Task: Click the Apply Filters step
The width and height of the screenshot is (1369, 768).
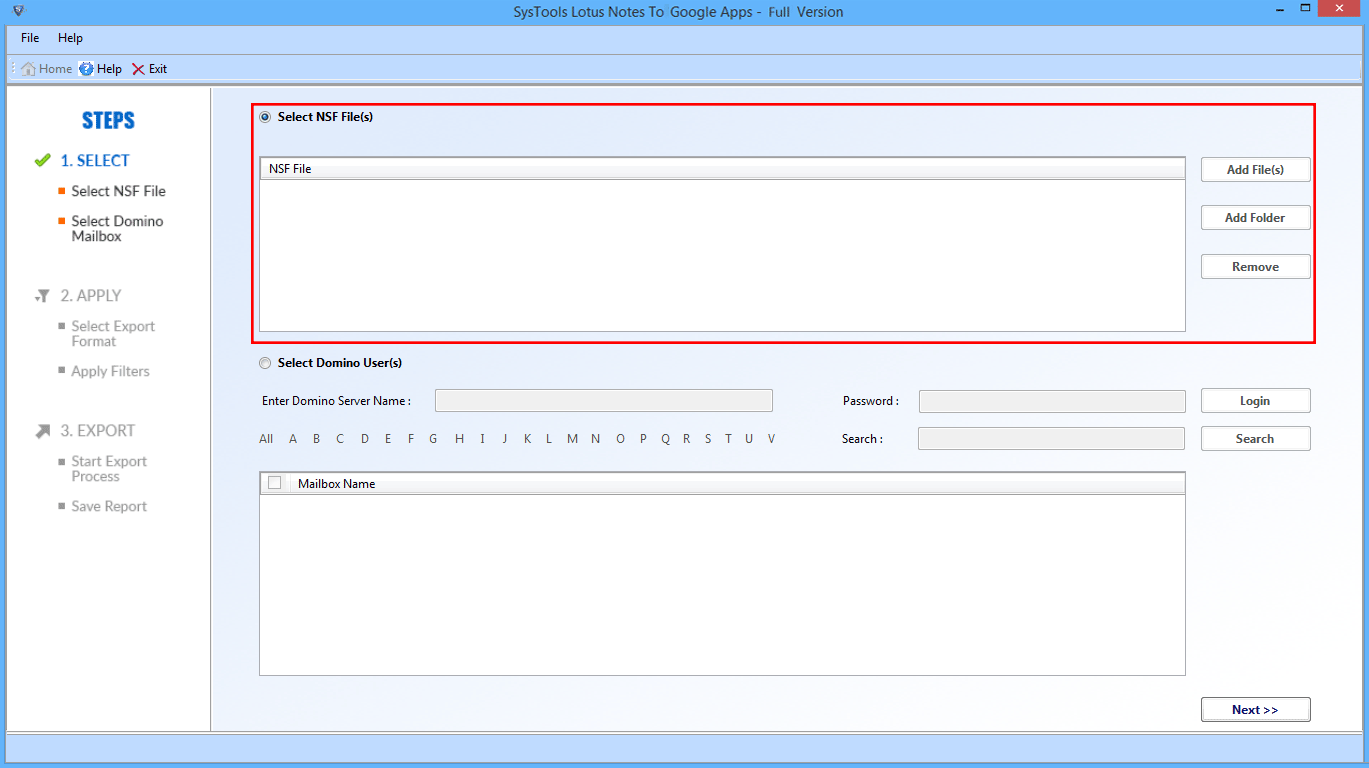Action: tap(110, 371)
